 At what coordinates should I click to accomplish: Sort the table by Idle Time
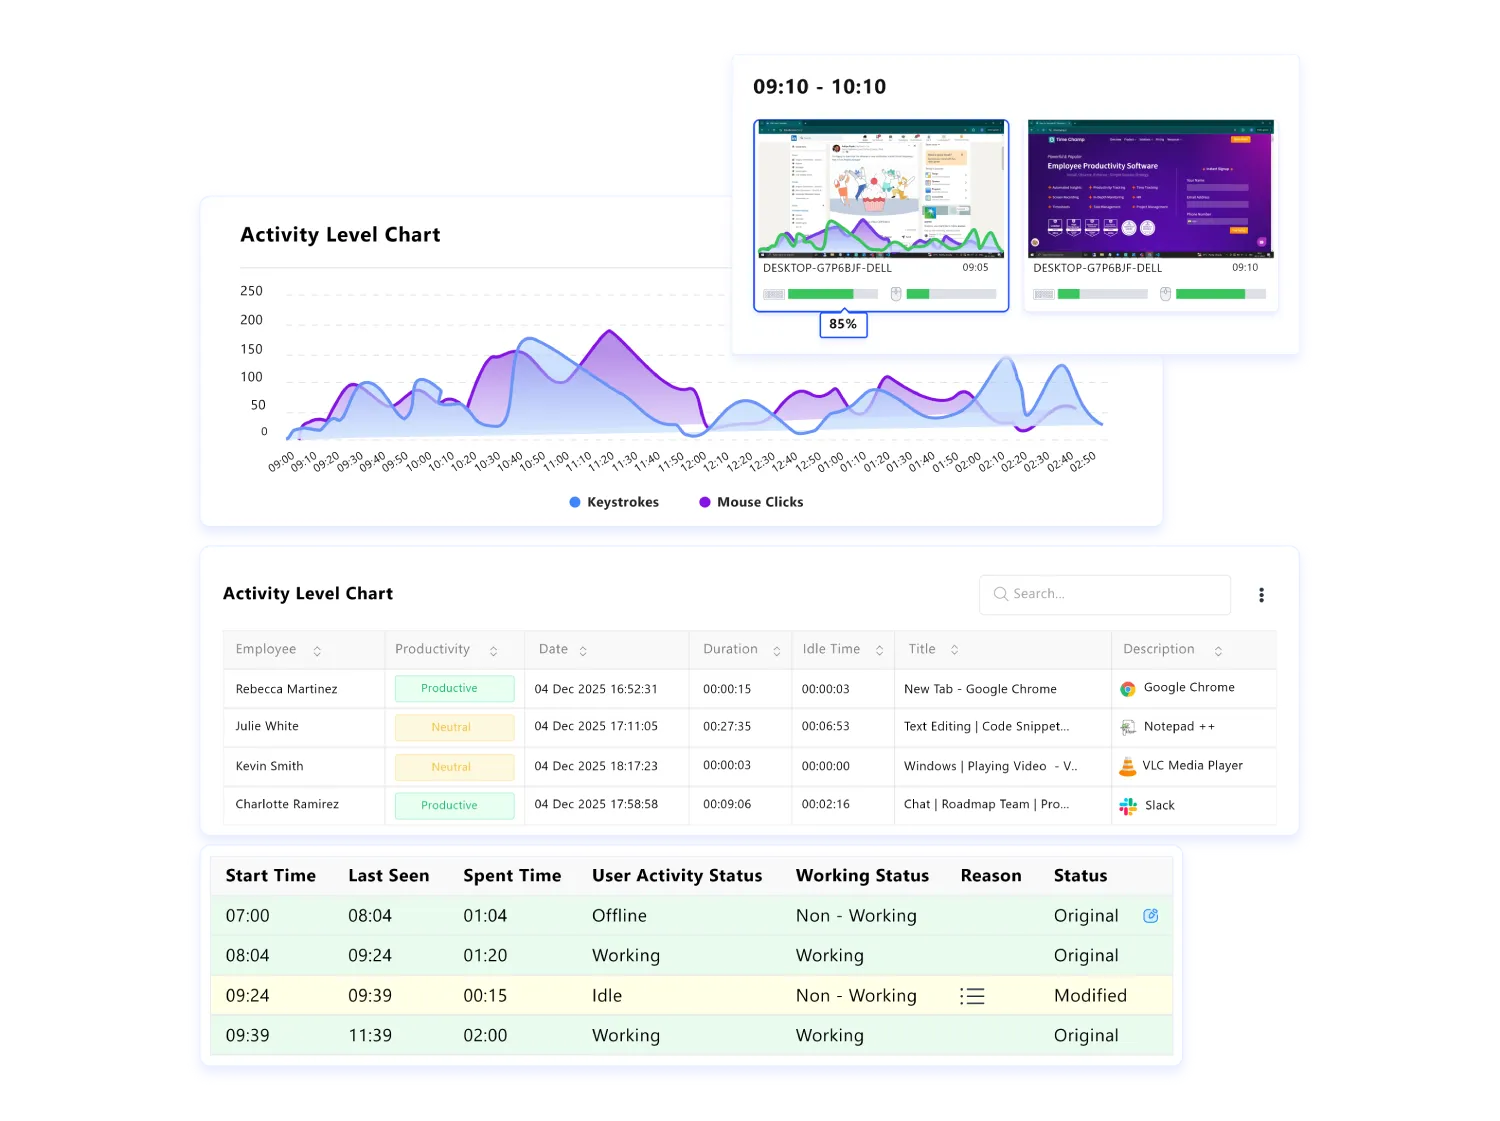click(879, 649)
